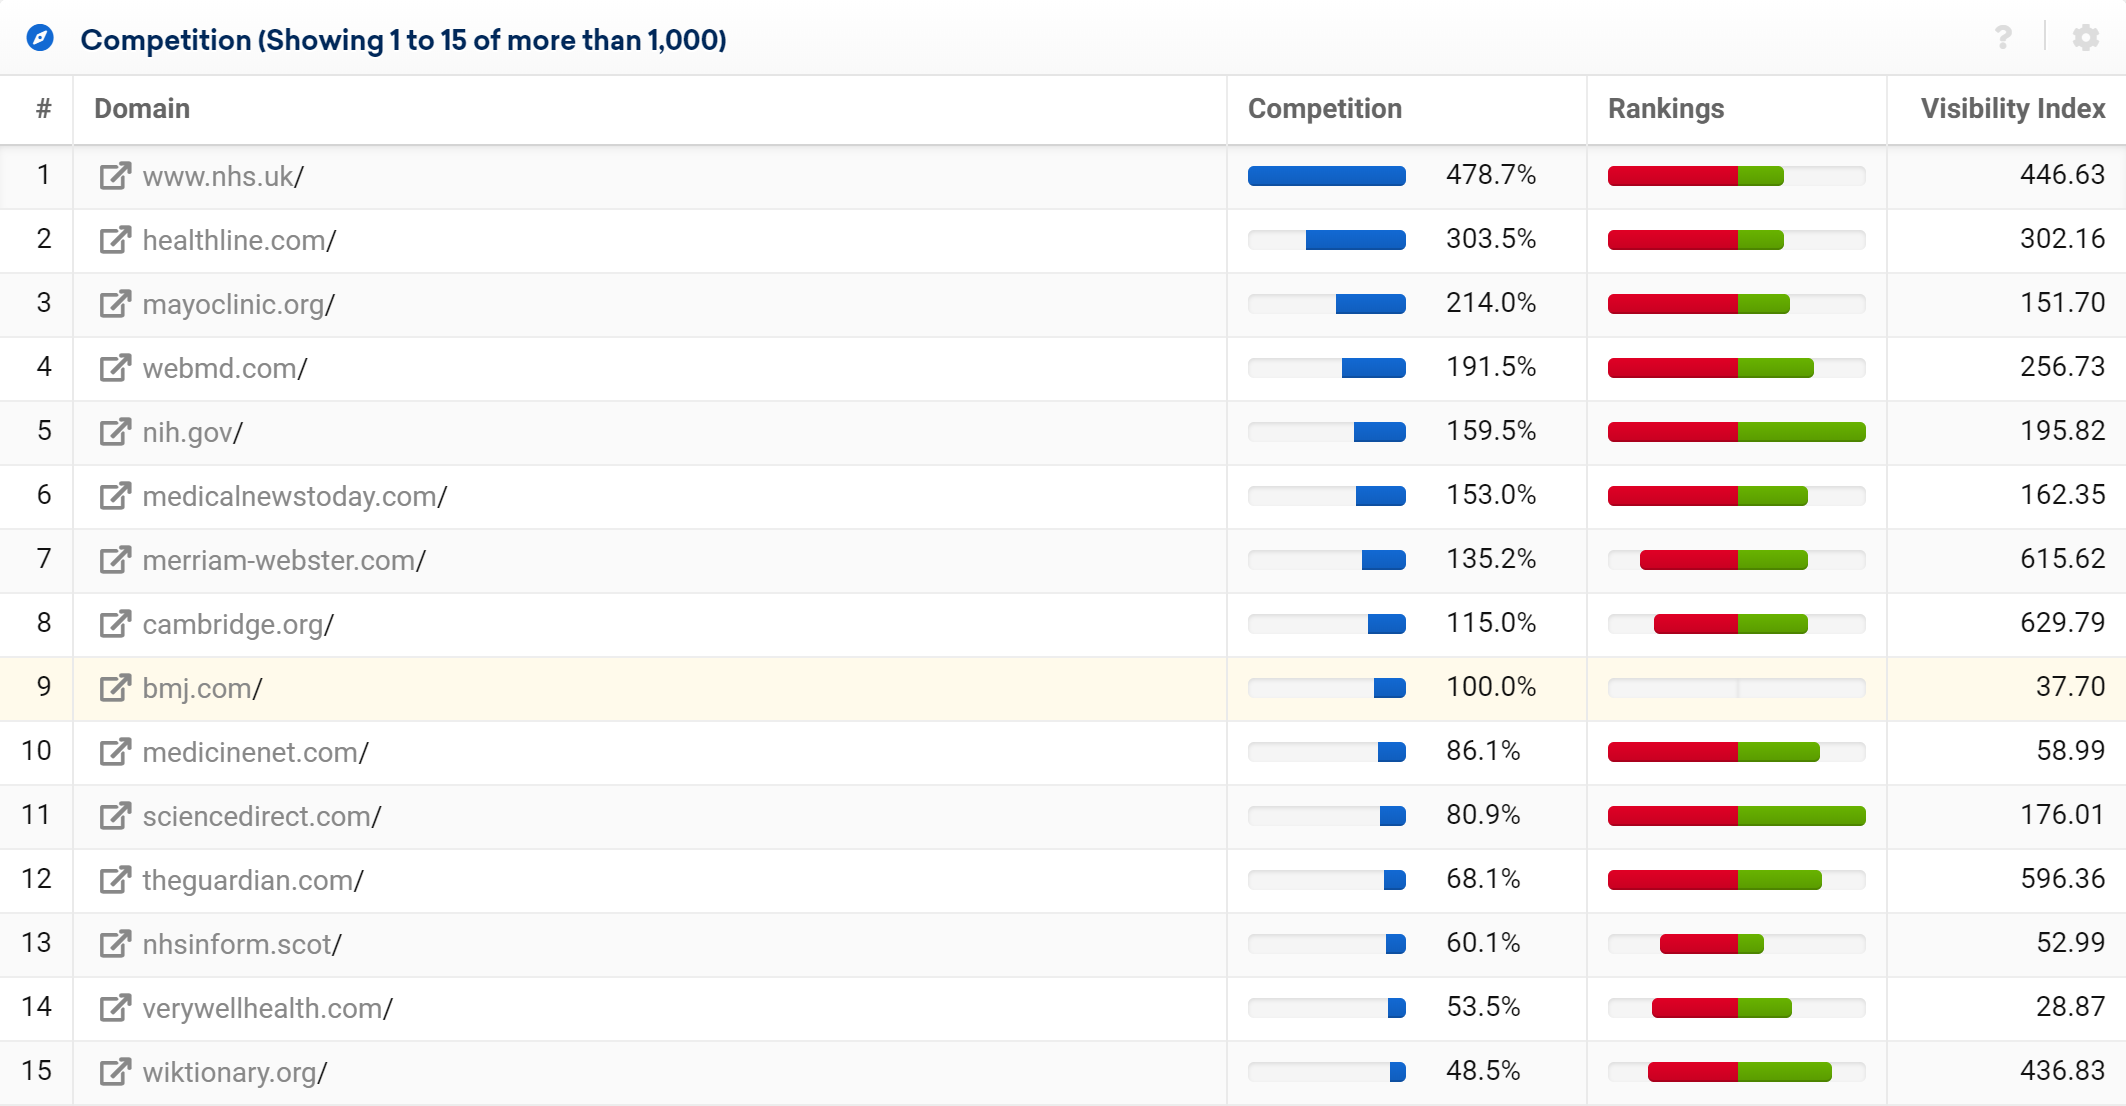Open external link icon for medicalnewstoday.com

coord(115,496)
